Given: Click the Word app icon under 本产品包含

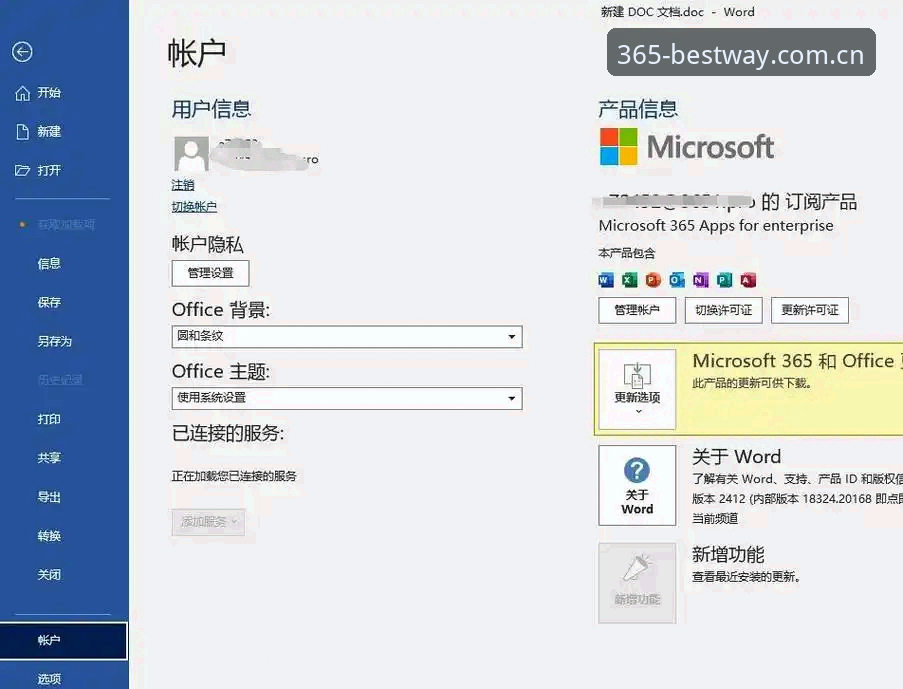Looking at the screenshot, I should click(x=606, y=280).
